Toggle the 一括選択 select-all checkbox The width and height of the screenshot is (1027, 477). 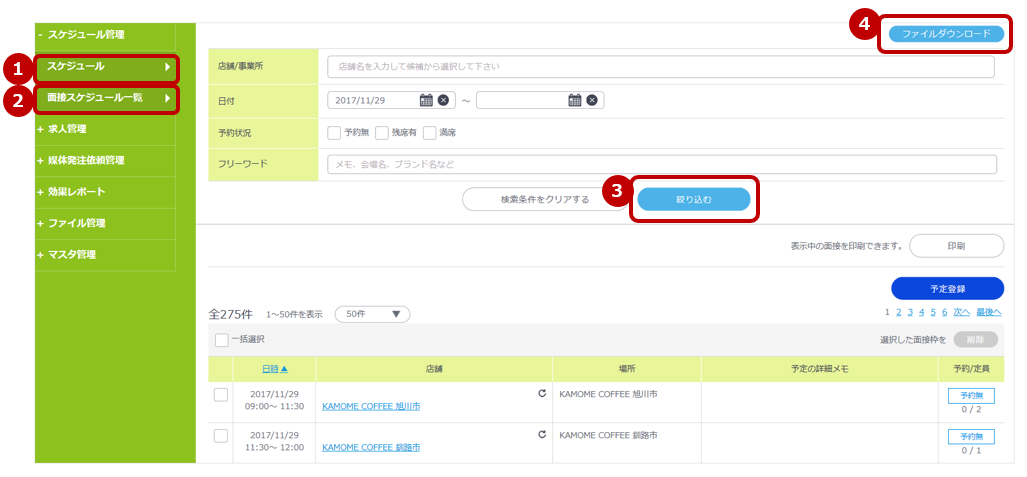click(221, 340)
